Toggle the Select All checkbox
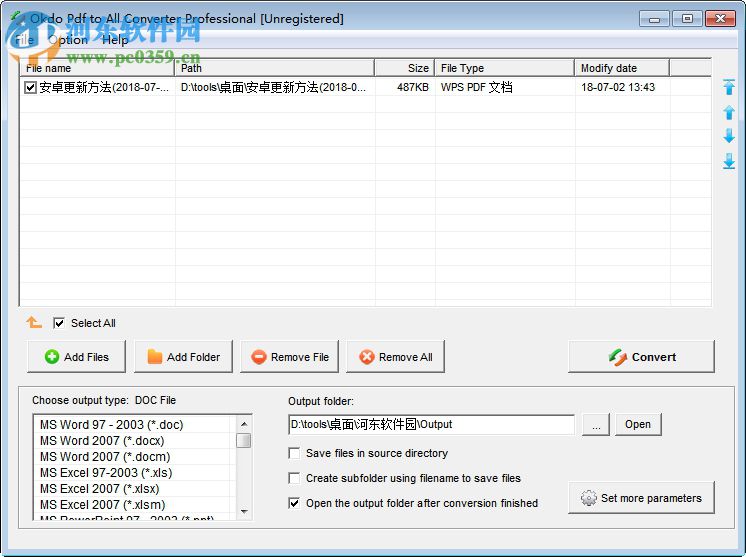This screenshot has height=557, width=746. [59, 323]
